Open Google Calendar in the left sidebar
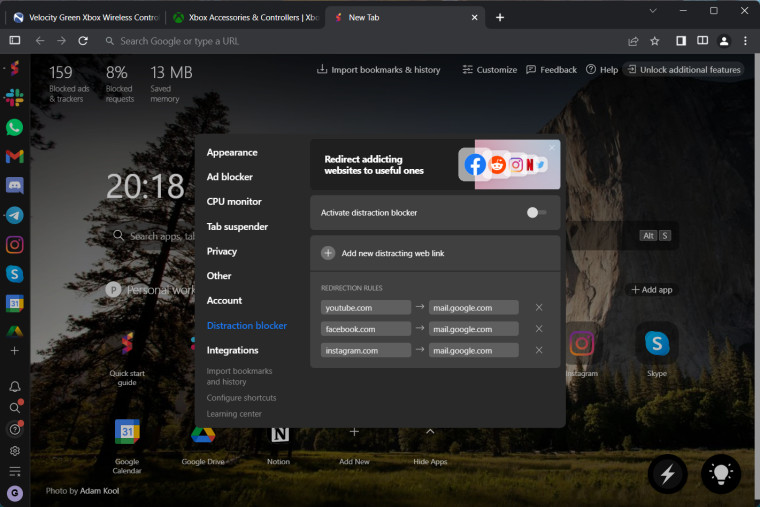Image resolution: width=760 pixels, height=507 pixels. point(15,303)
